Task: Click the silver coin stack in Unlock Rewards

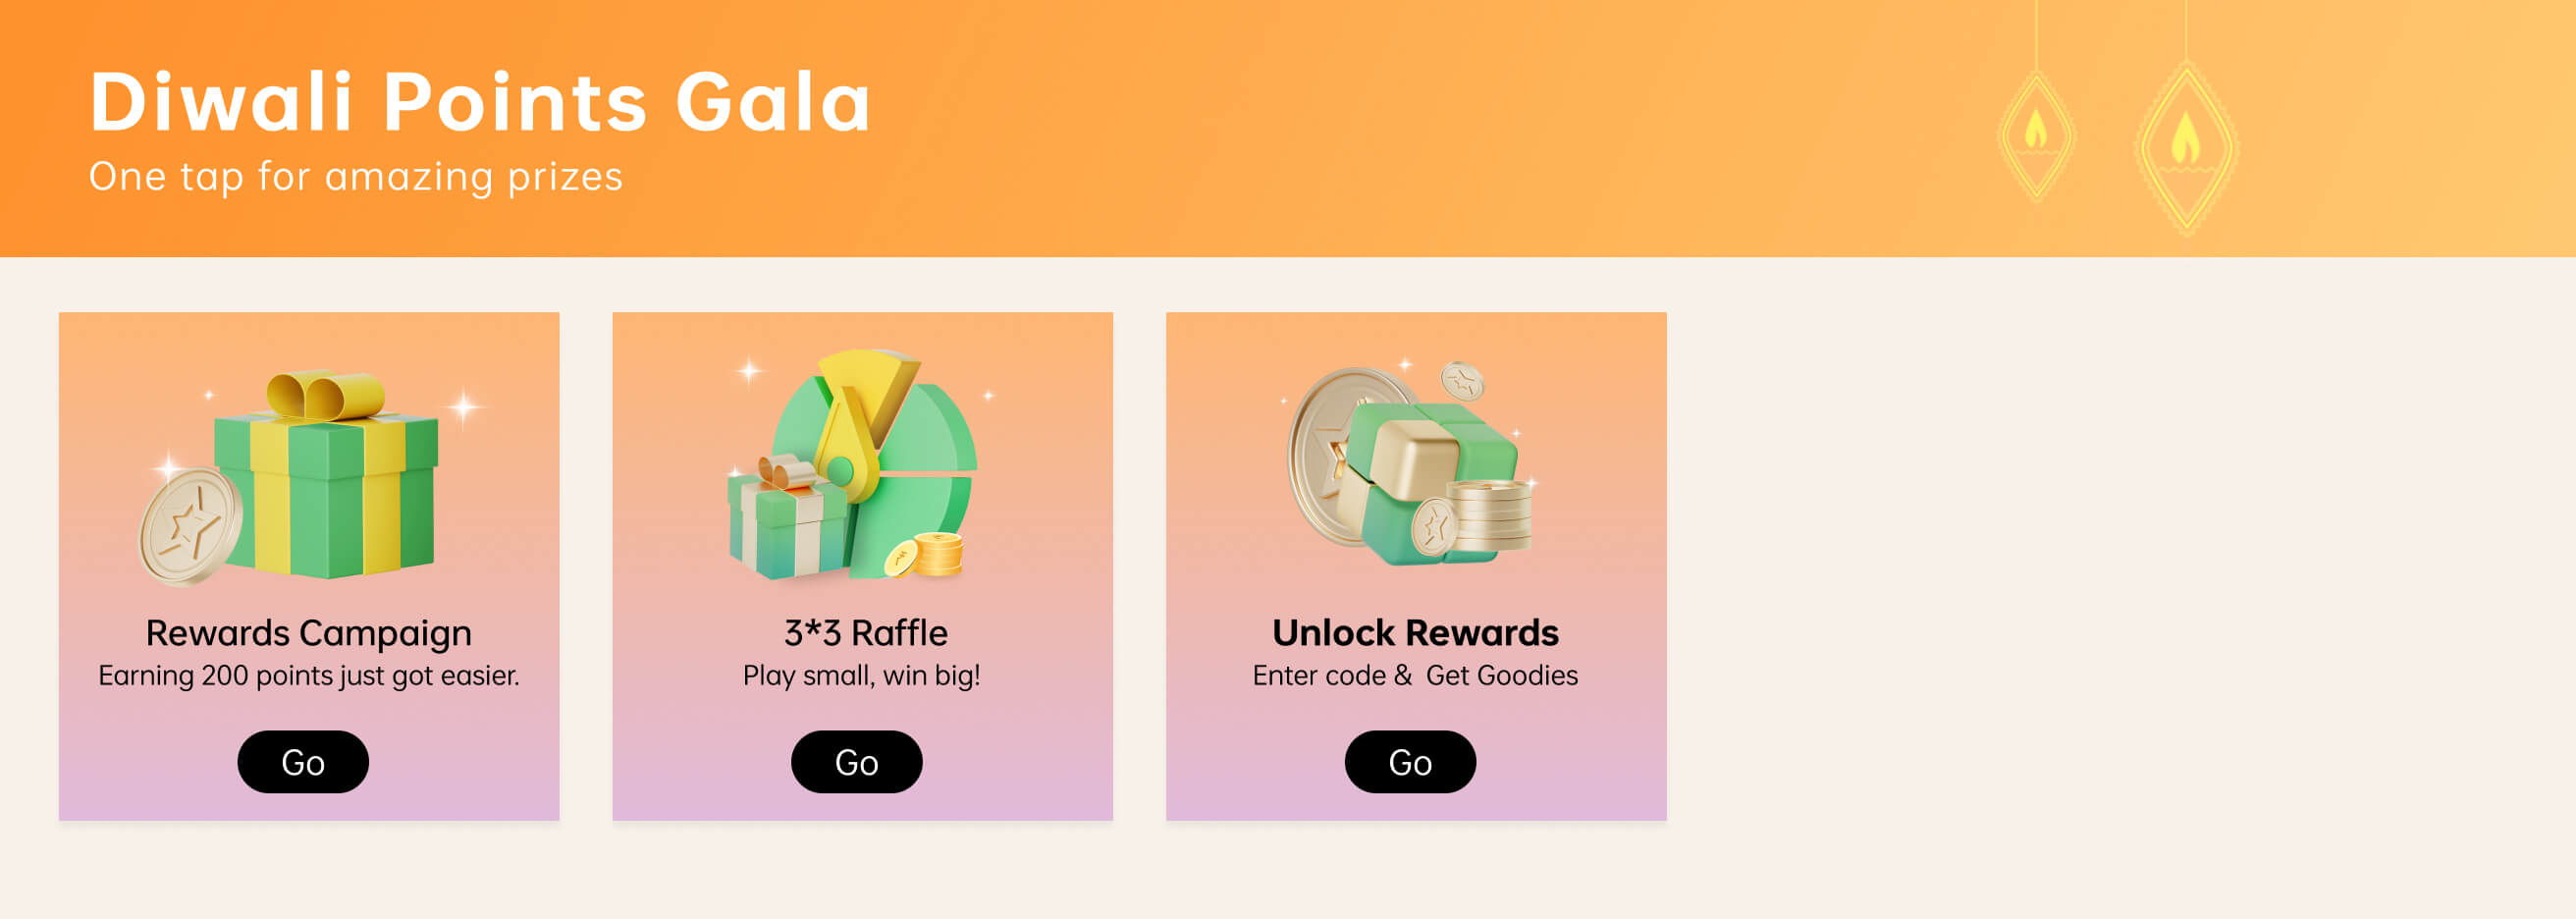Action: point(1492,515)
